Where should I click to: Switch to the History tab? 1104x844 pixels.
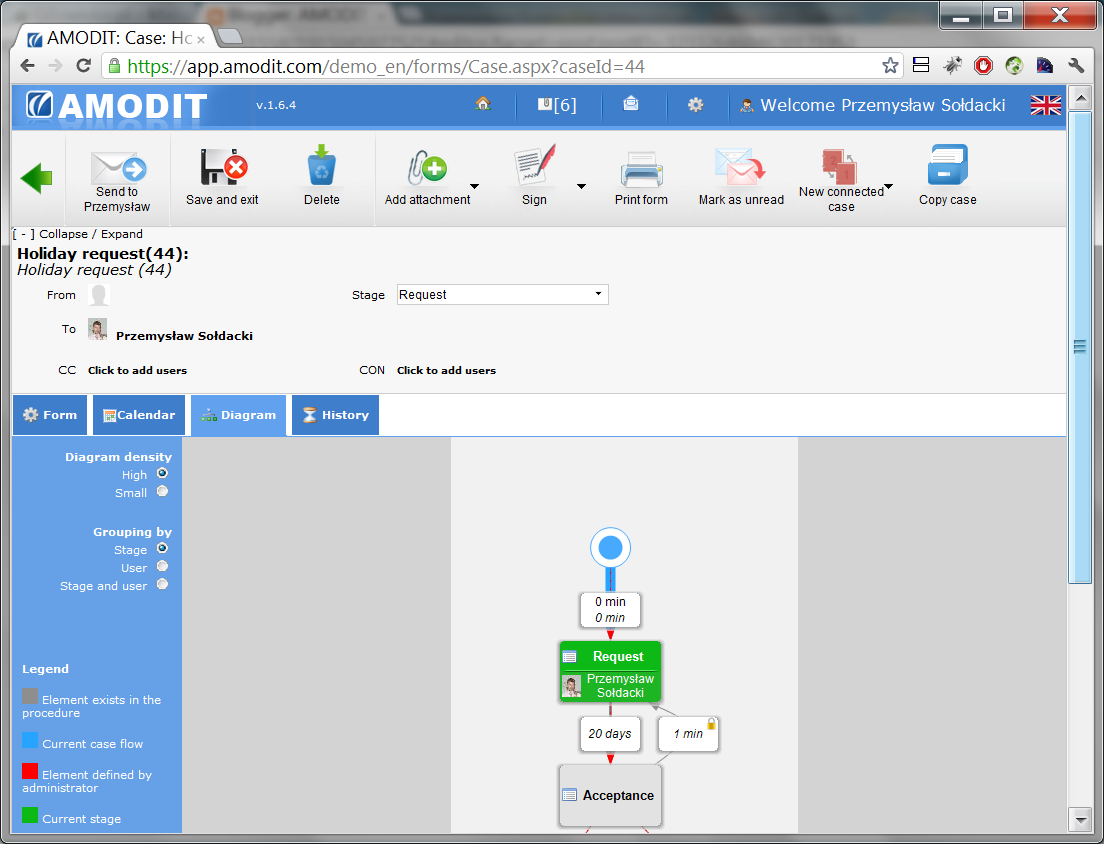click(x=334, y=414)
